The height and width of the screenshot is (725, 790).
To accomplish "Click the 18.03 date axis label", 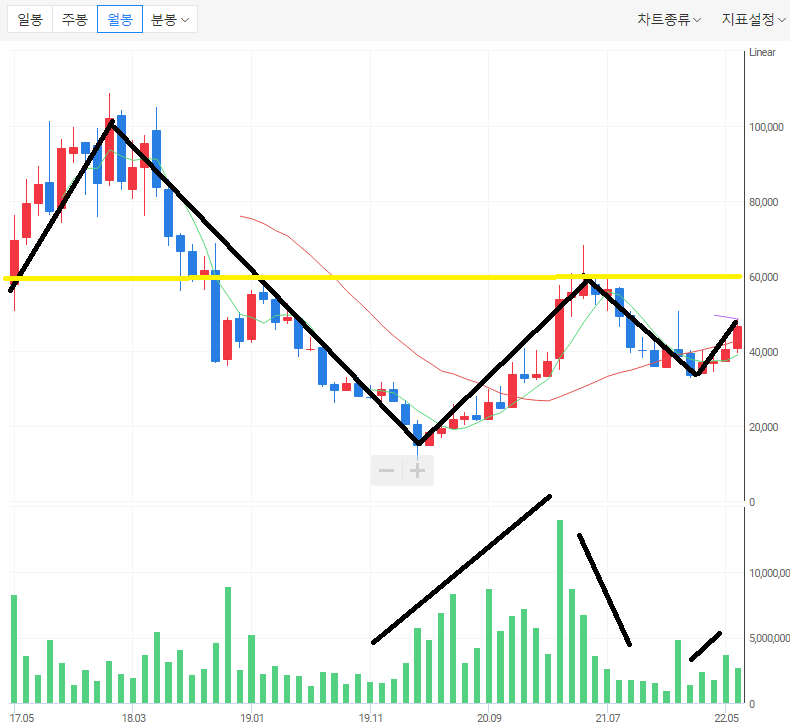I will click(134, 717).
